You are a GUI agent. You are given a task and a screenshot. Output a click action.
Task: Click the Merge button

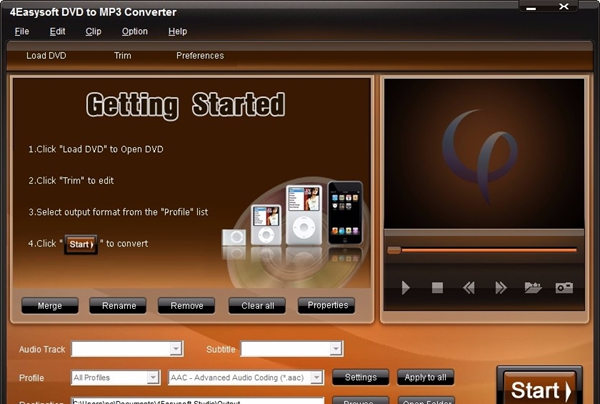click(x=50, y=306)
